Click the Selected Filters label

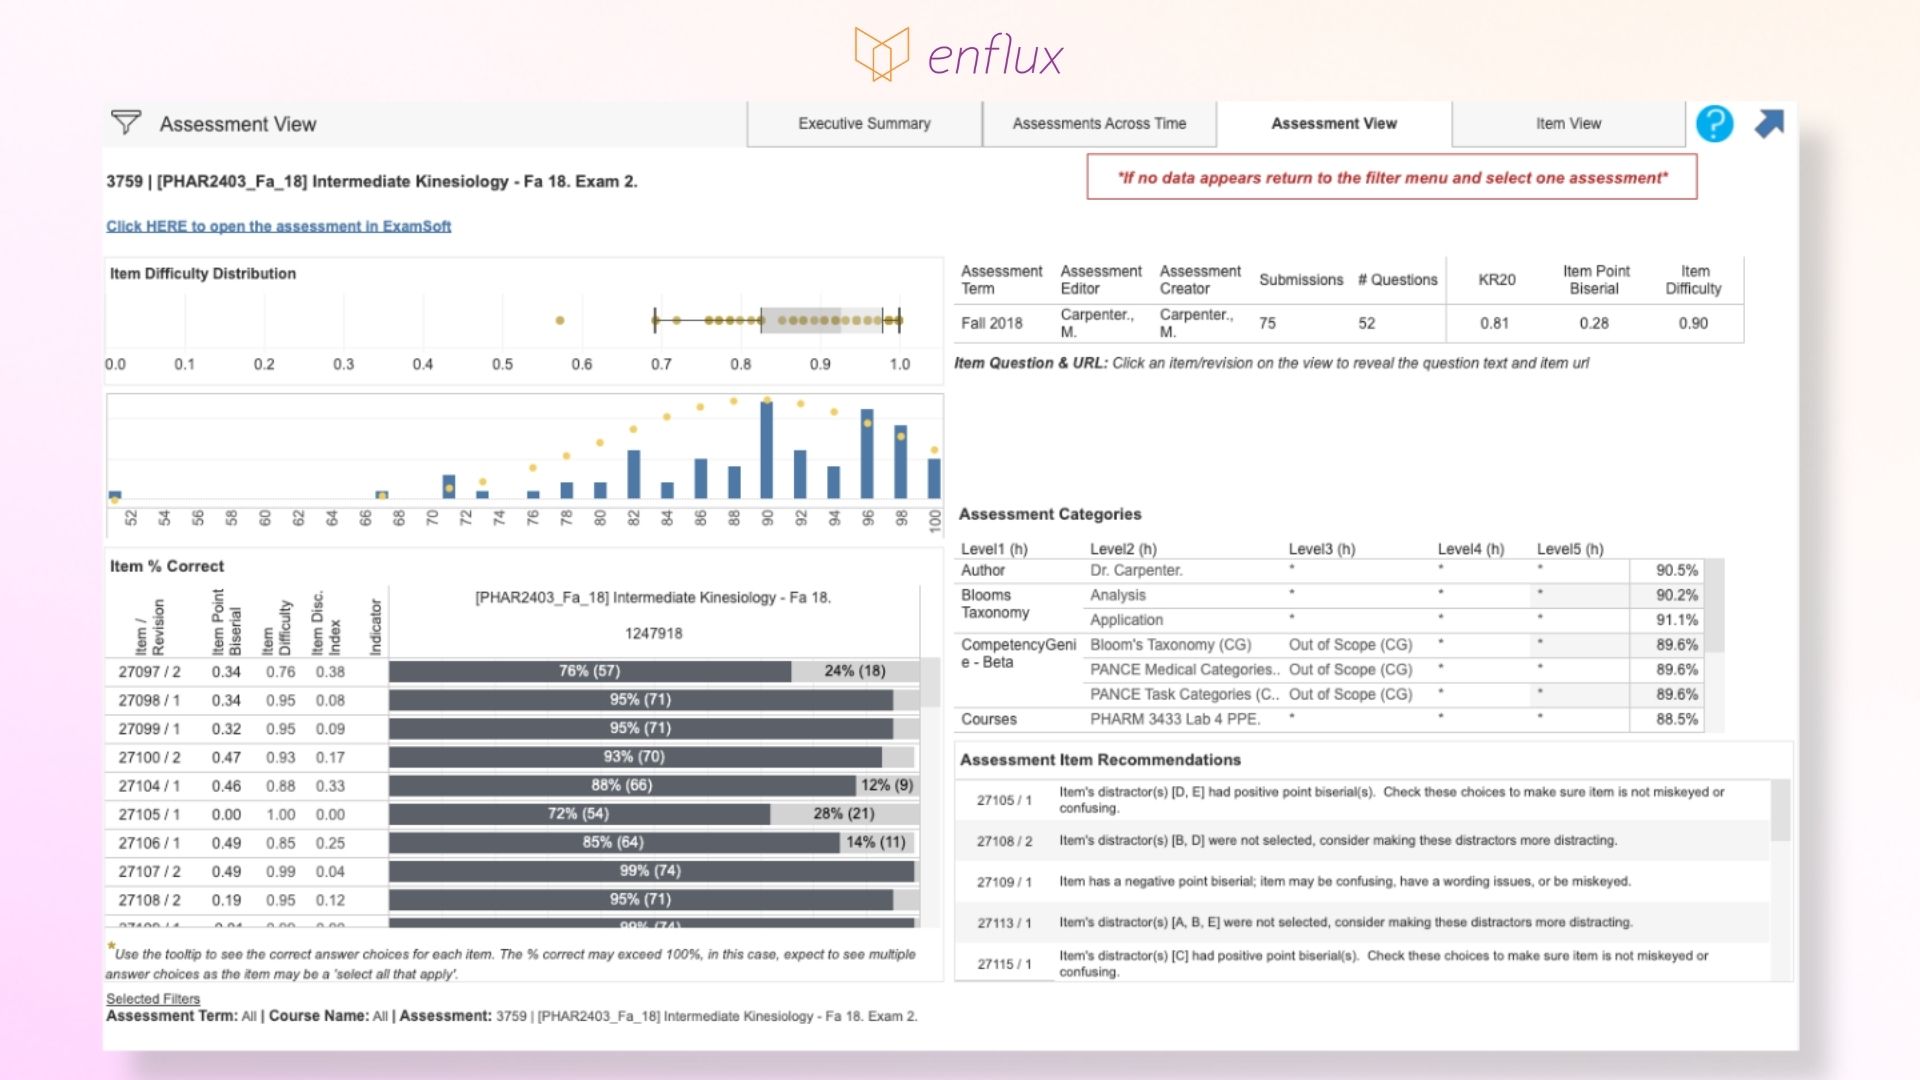pos(152,999)
